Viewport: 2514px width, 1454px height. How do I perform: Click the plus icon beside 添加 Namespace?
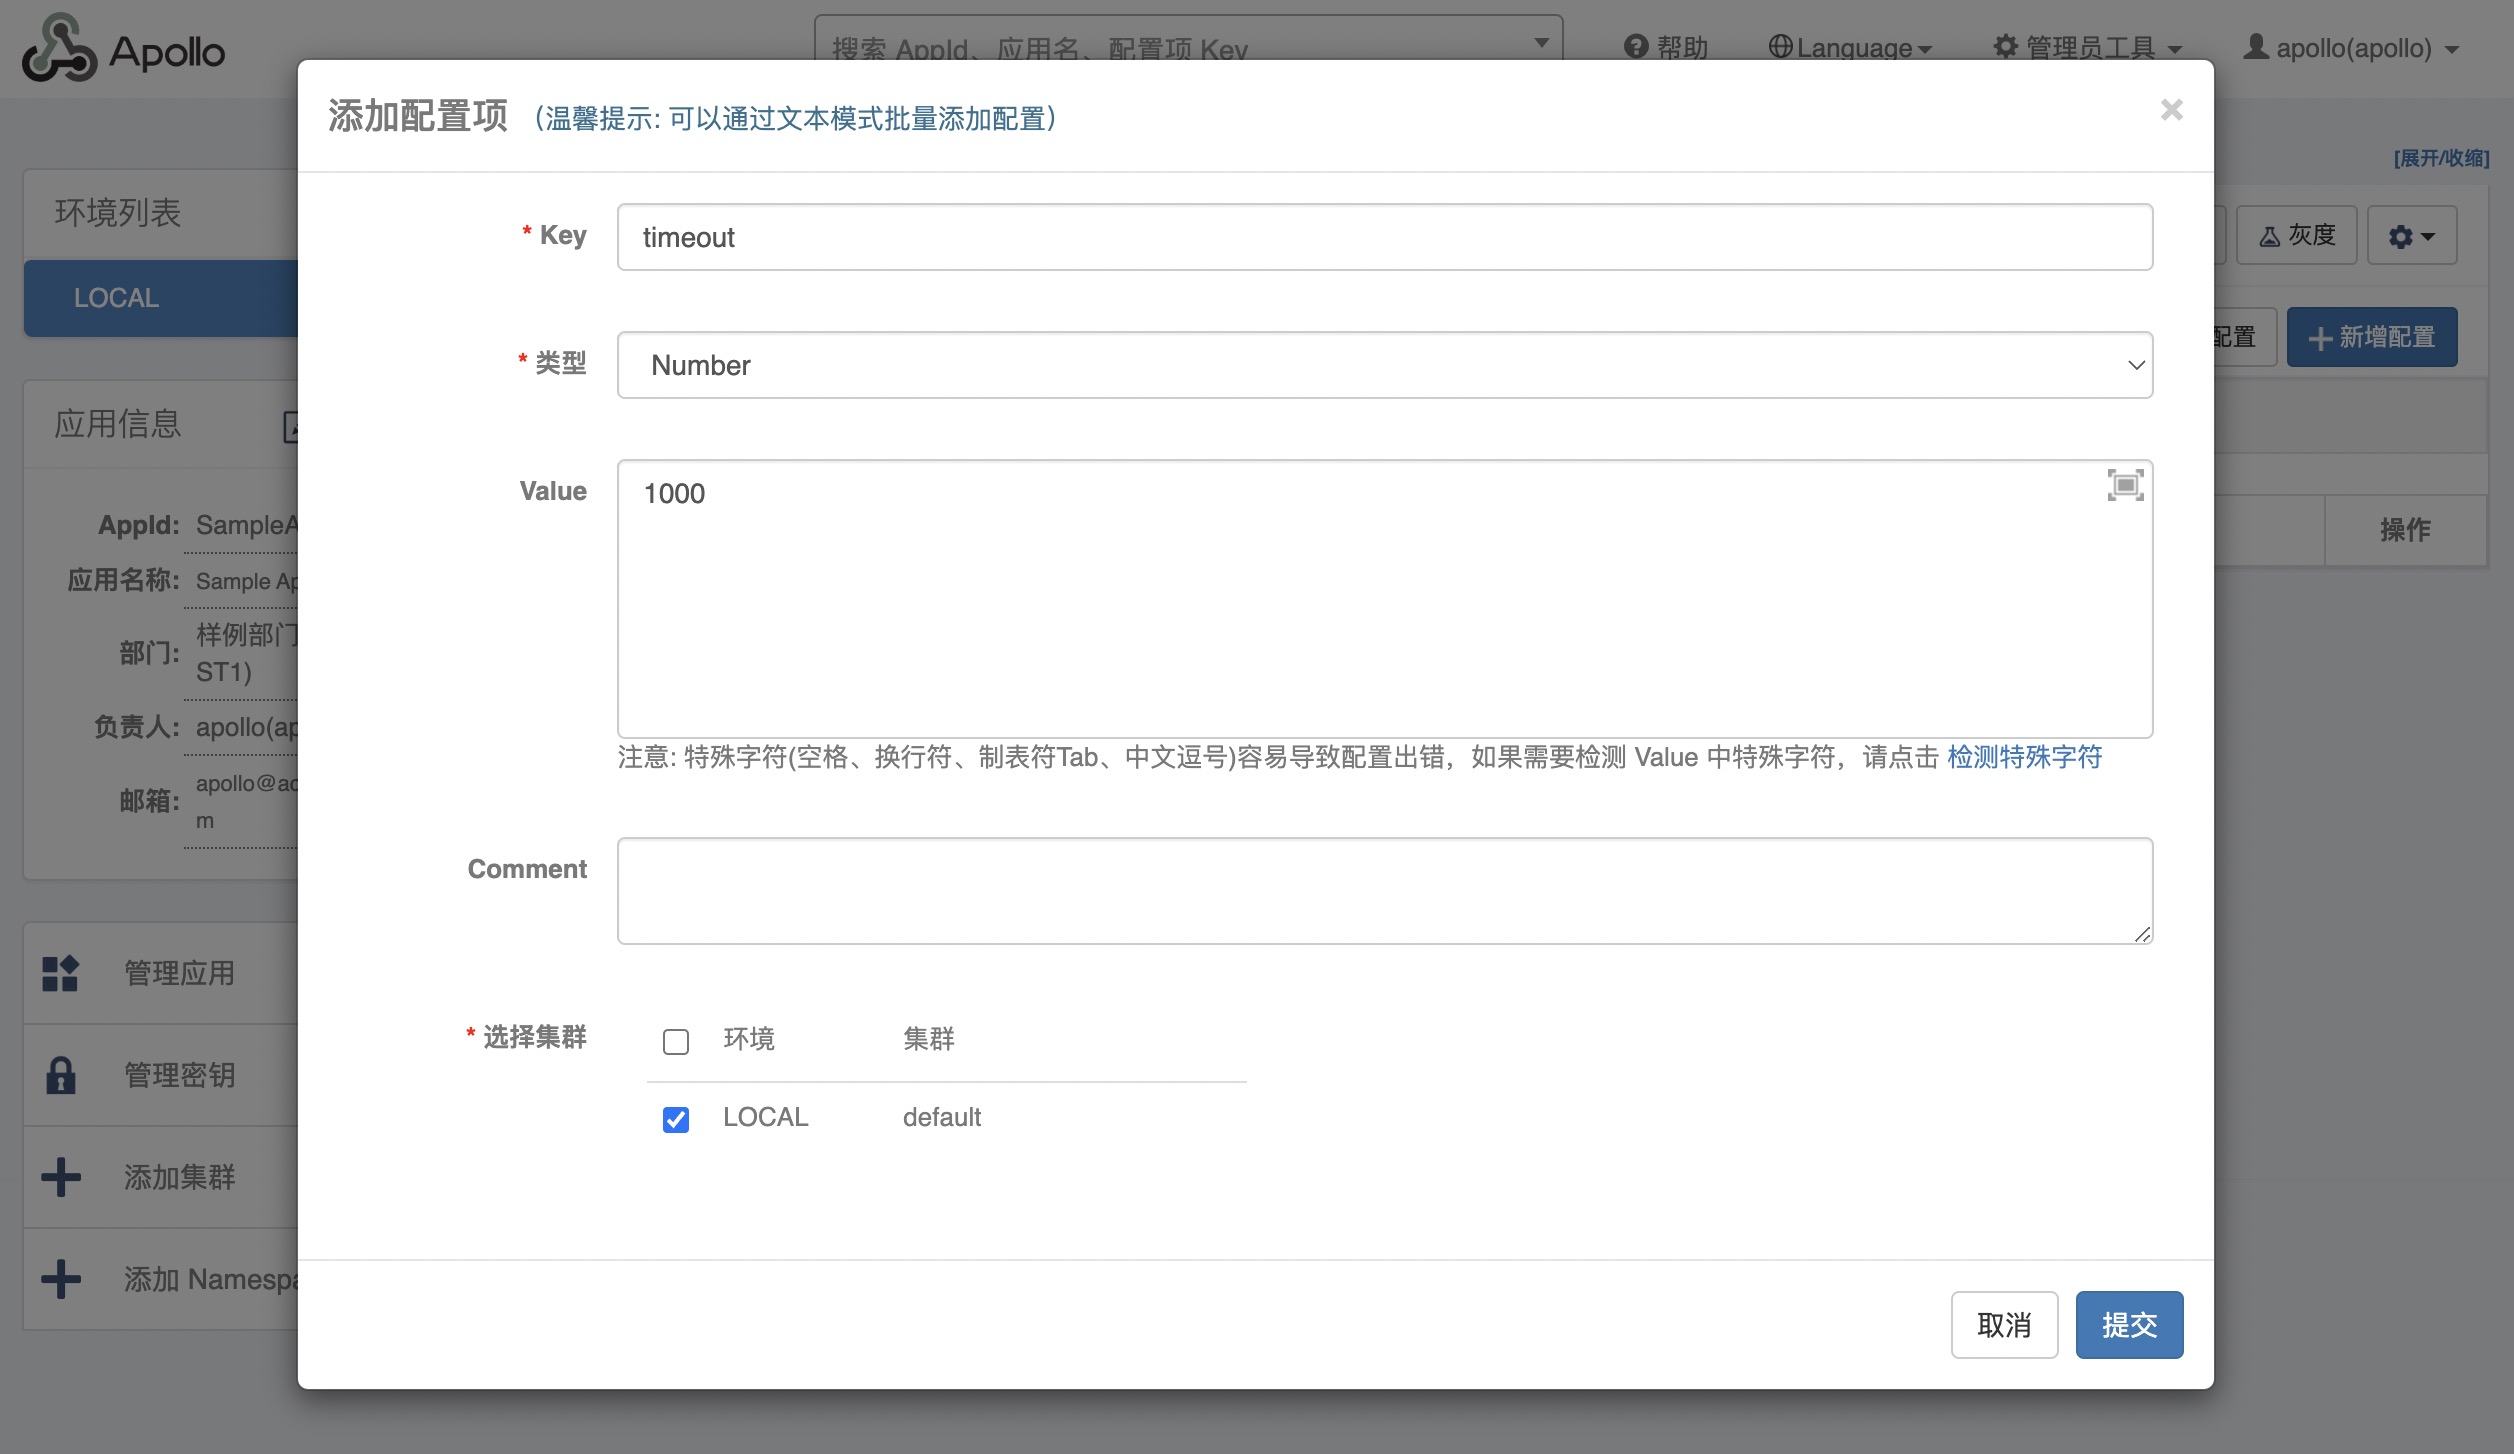pyautogui.click(x=61, y=1279)
